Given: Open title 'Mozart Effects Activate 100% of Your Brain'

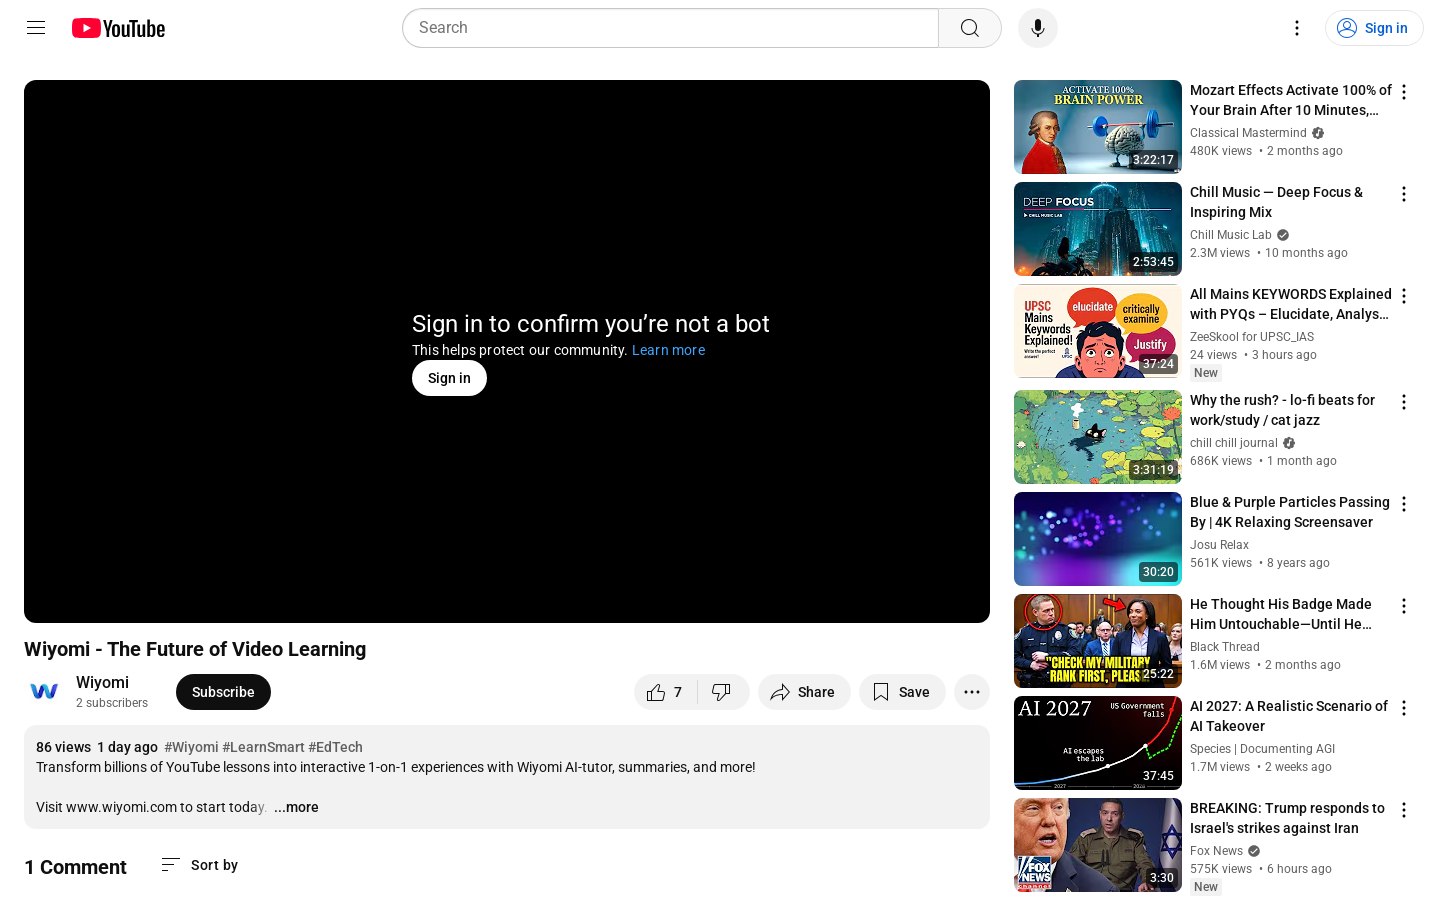Looking at the screenshot, I should click(x=1290, y=100).
